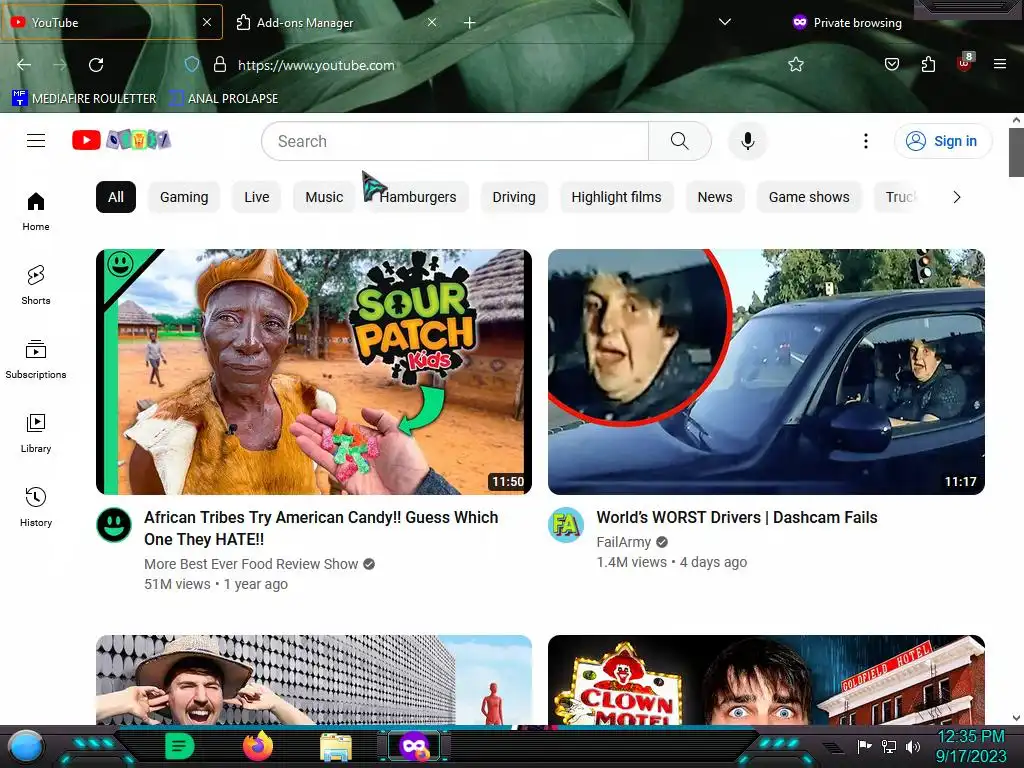Select the News filter chip
Viewport: 1024px width, 768px height.
715,197
